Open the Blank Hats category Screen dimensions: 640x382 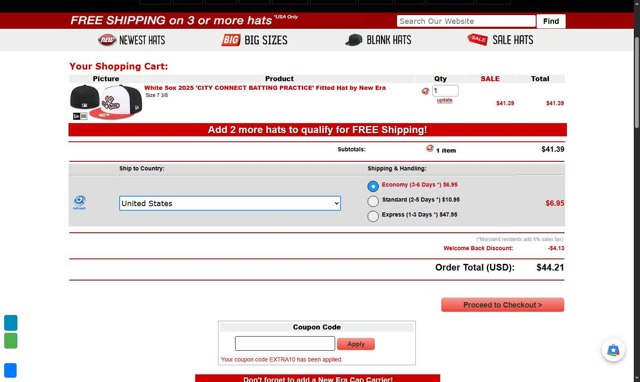[x=378, y=40]
